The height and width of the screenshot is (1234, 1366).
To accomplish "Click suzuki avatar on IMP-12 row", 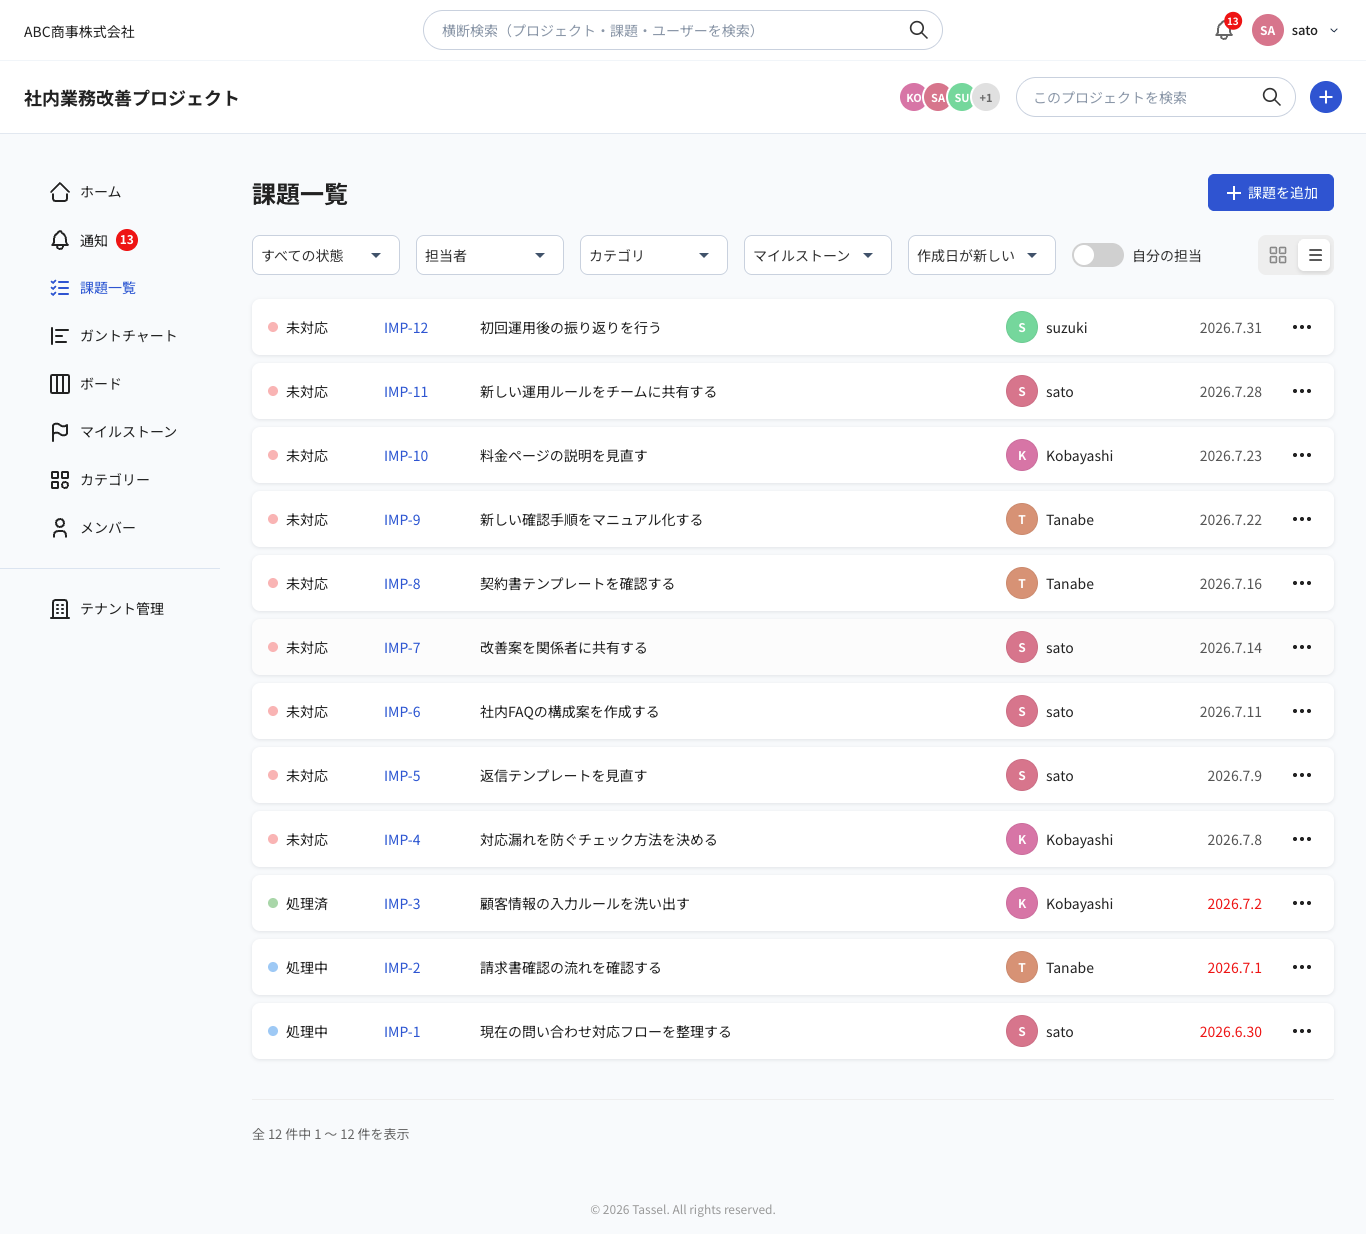I will tap(1022, 327).
